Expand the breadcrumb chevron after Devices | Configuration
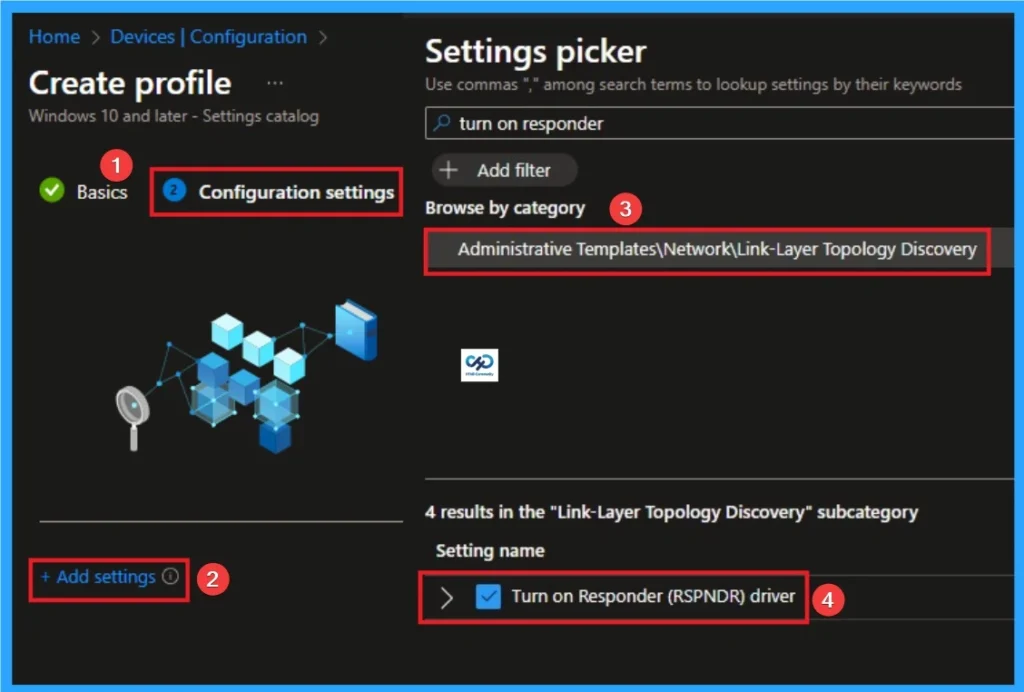Screen dimensions: 1024x692 pyautogui.click(x=322, y=37)
